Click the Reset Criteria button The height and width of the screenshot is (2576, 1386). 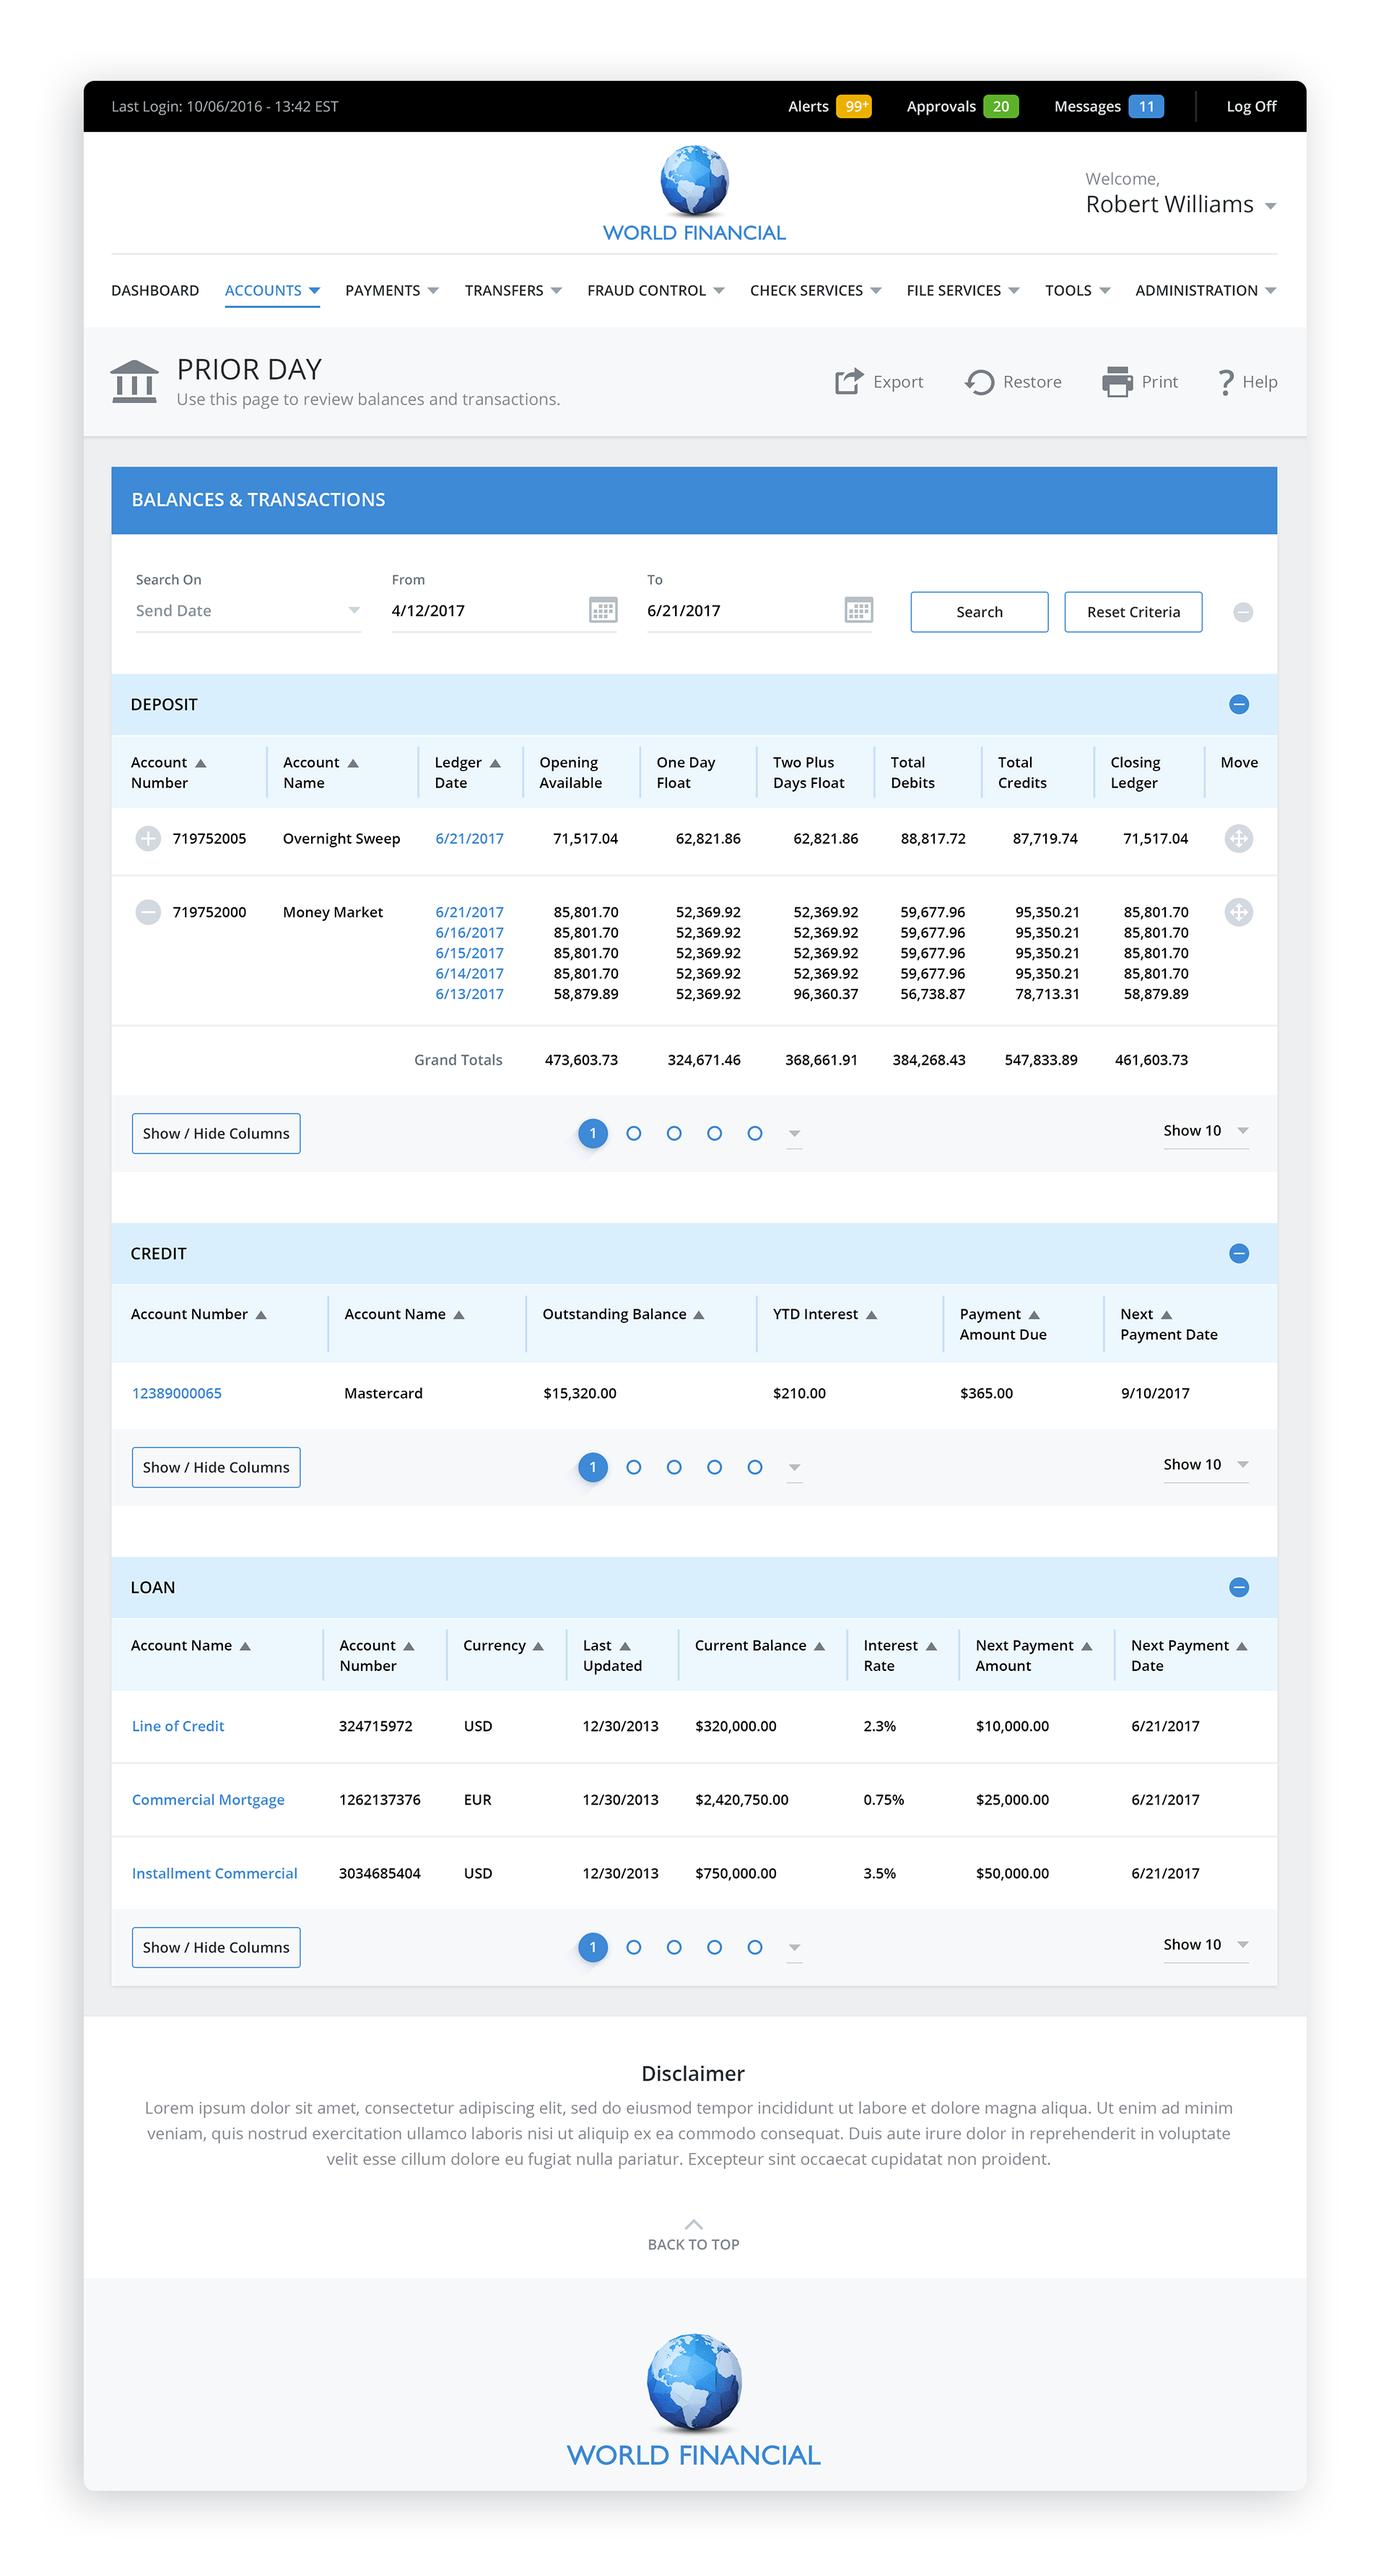click(1133, 612)
